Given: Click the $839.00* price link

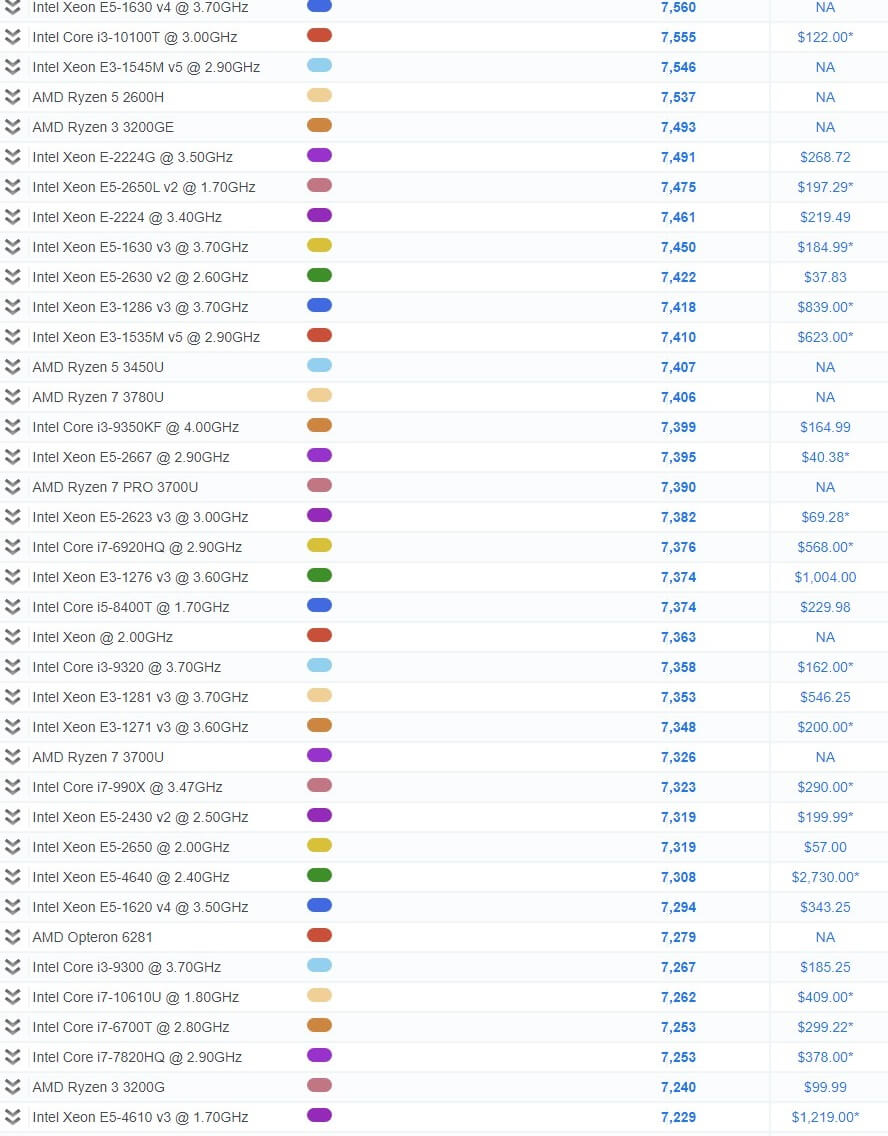Looking at the screenshot, I should (825, 307).
